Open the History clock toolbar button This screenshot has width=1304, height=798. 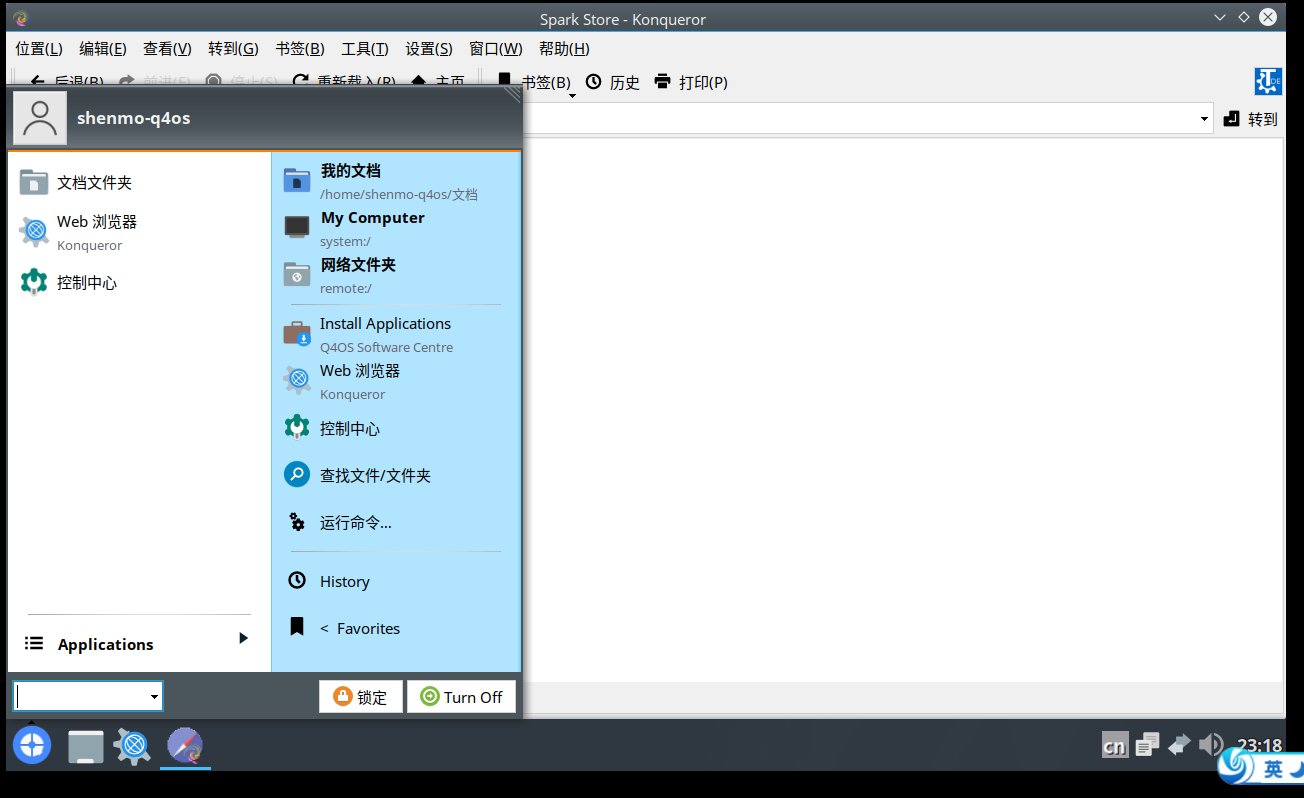coord(612,82)
